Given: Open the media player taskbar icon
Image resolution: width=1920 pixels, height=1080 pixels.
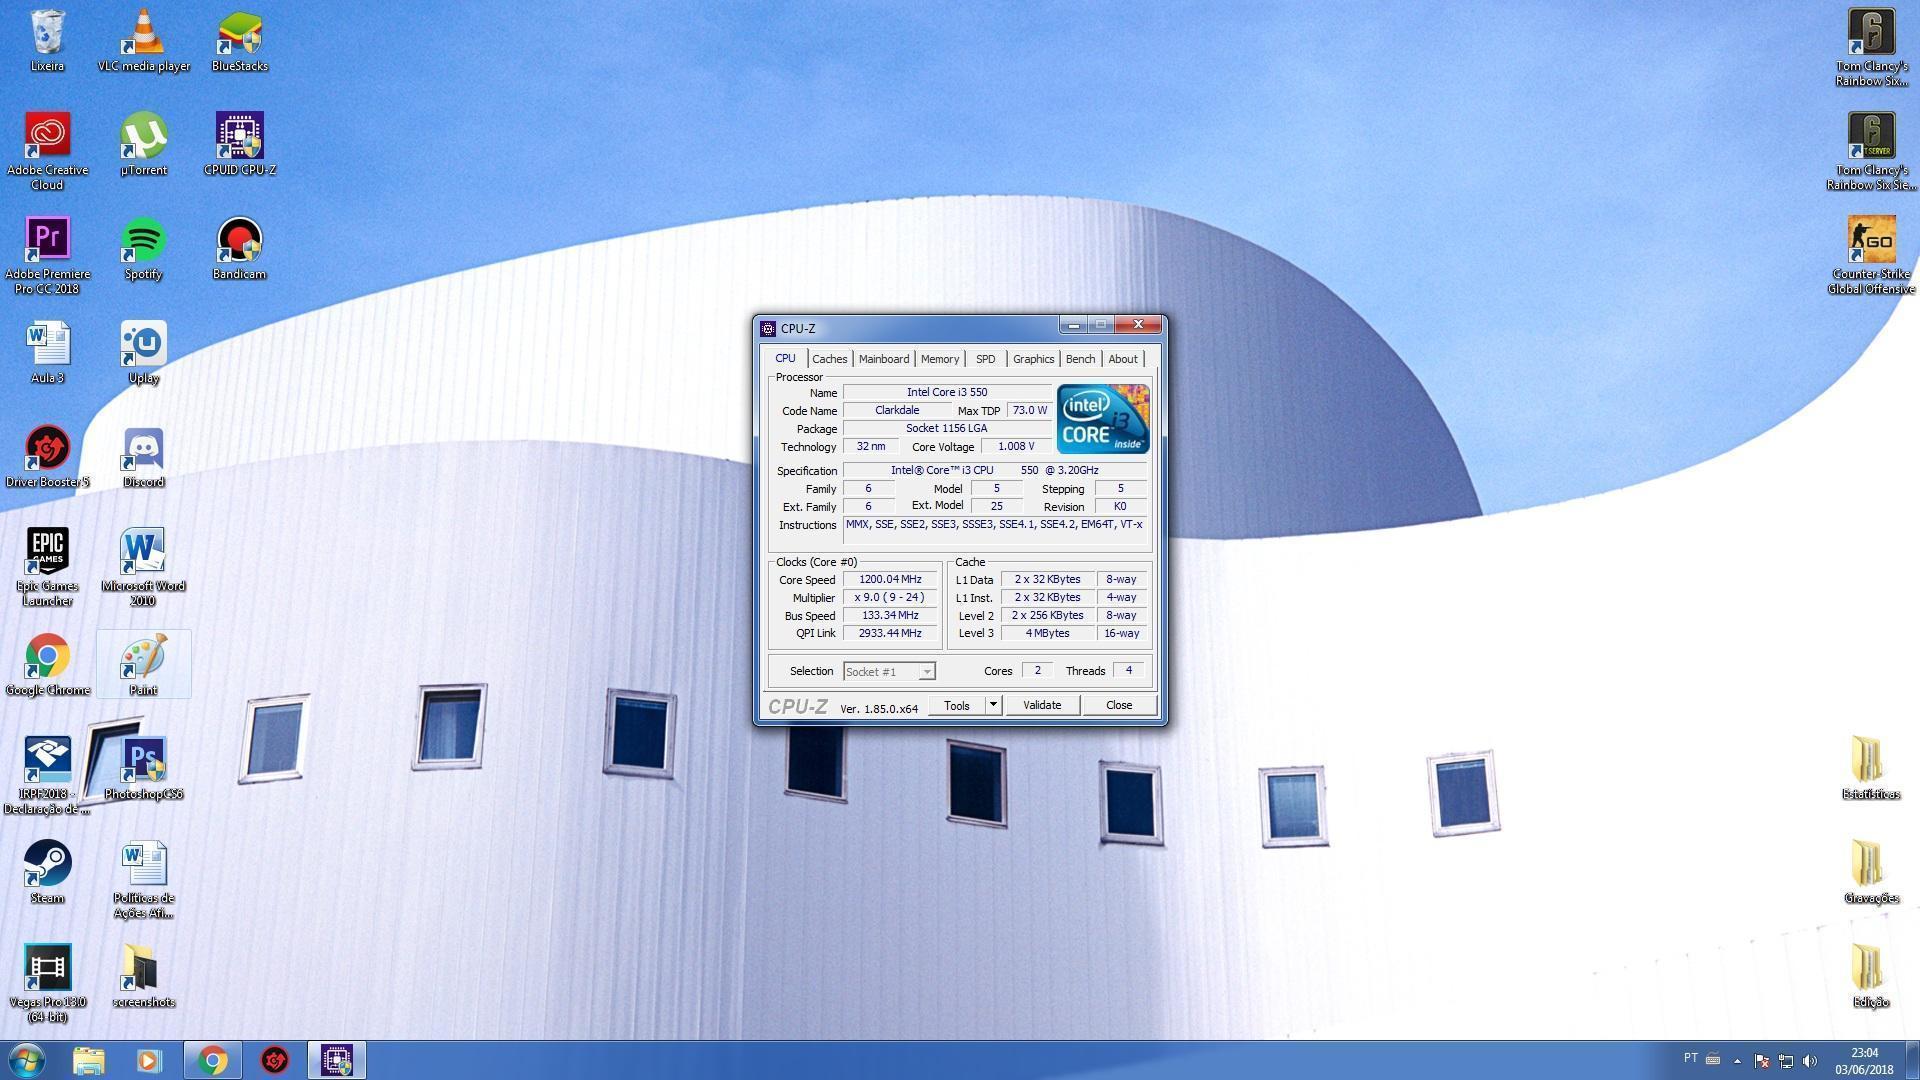Looking at the screenshot, I should point(149,1060).
